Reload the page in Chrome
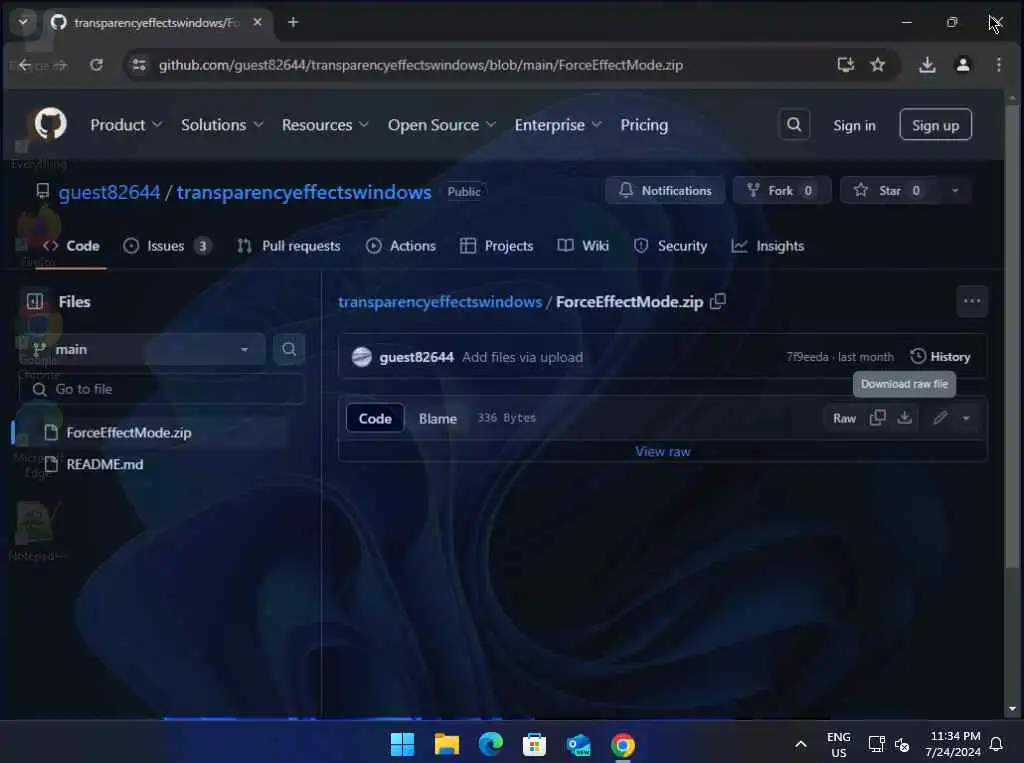Screen dimensions: 1024x763 tap(96, 65)
